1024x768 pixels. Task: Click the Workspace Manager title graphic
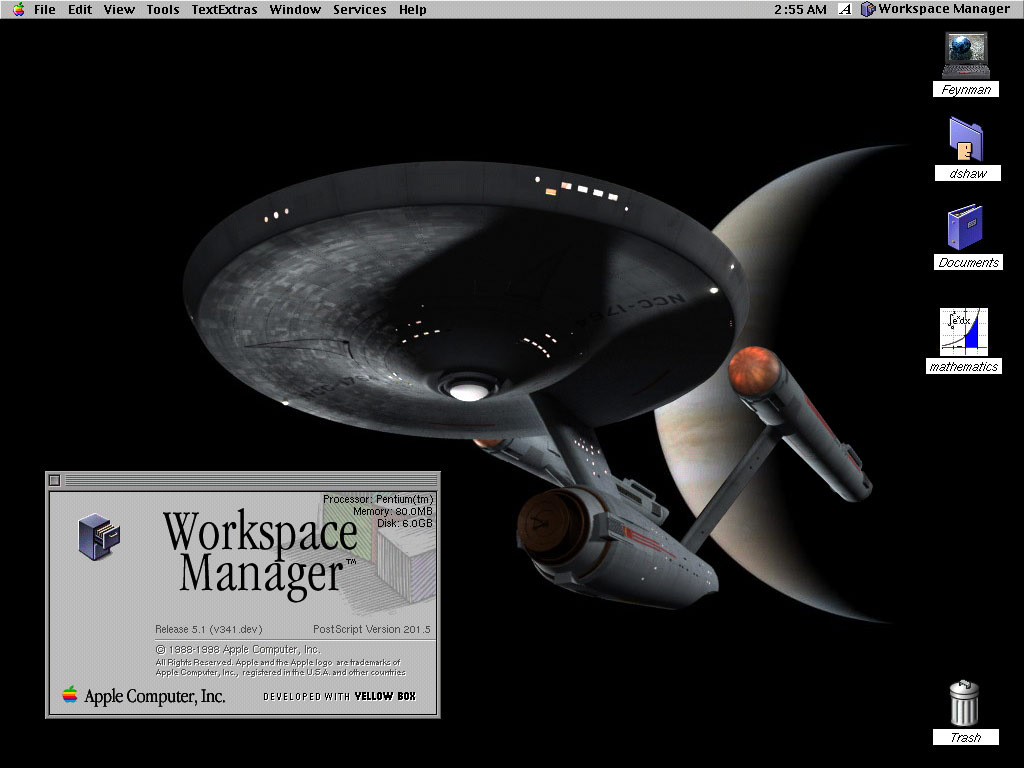pos(261,554)
